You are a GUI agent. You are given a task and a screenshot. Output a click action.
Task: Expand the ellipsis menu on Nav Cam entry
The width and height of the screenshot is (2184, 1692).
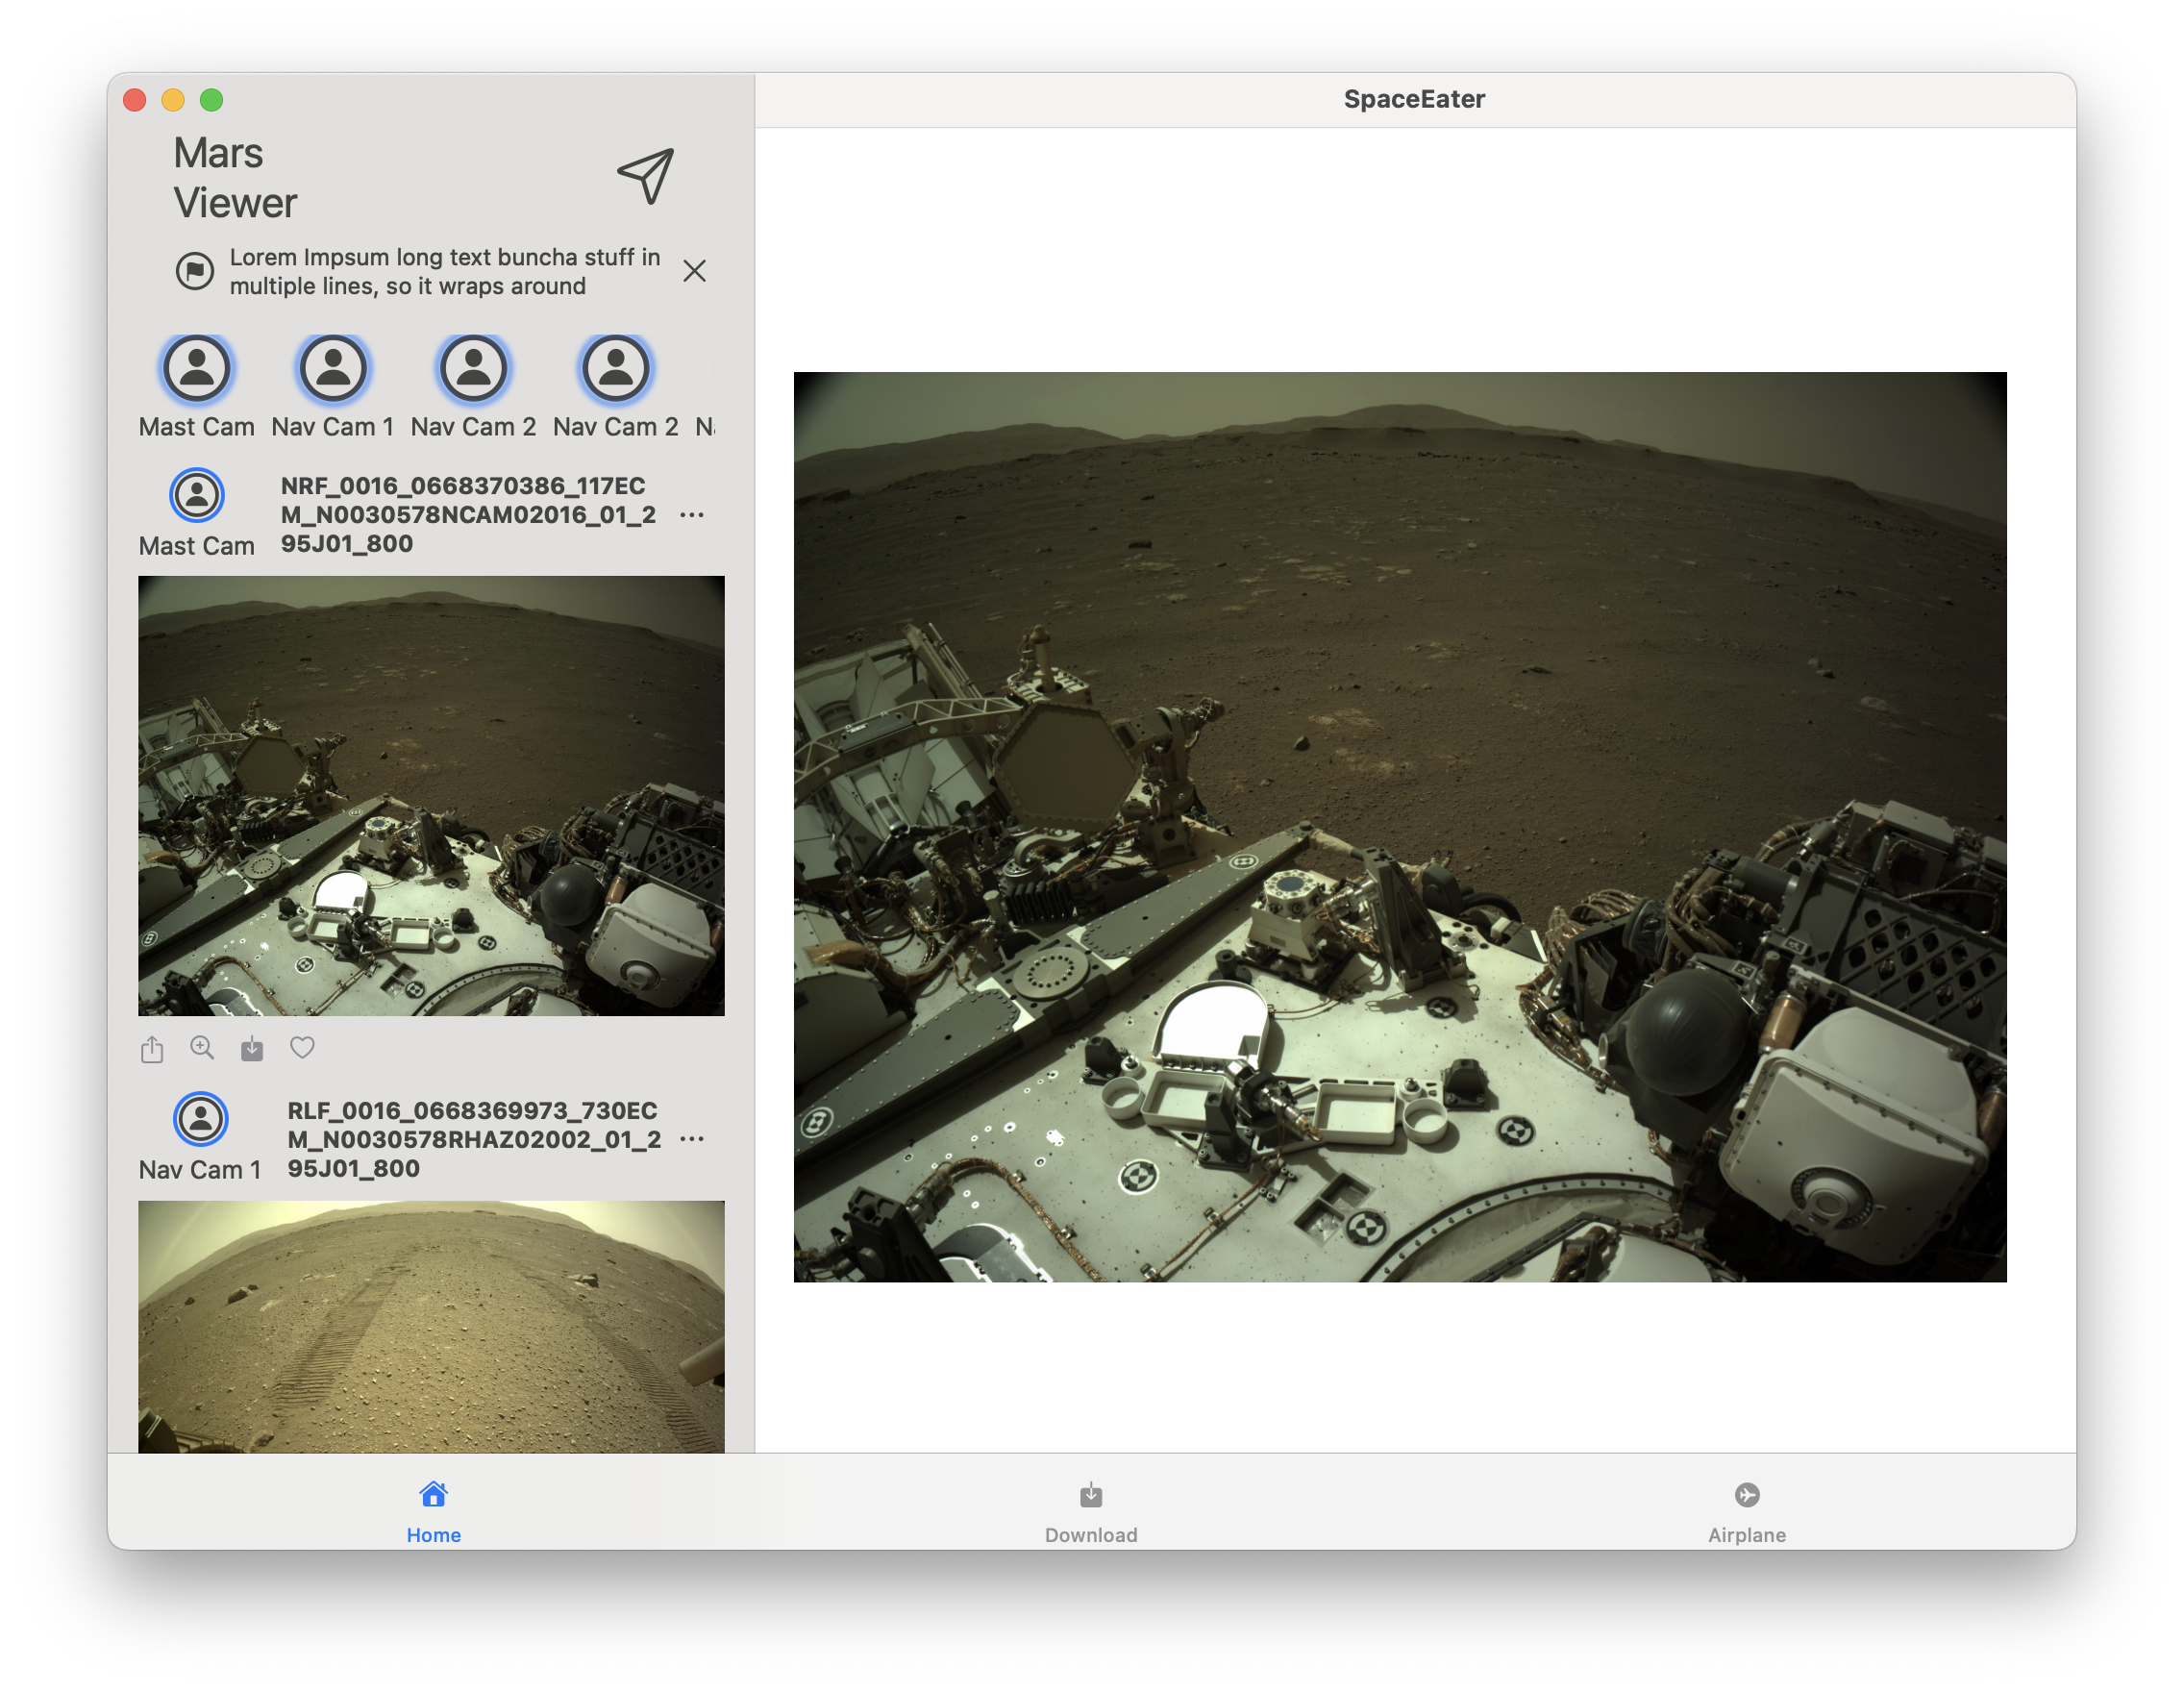[x=697, y=1138]
